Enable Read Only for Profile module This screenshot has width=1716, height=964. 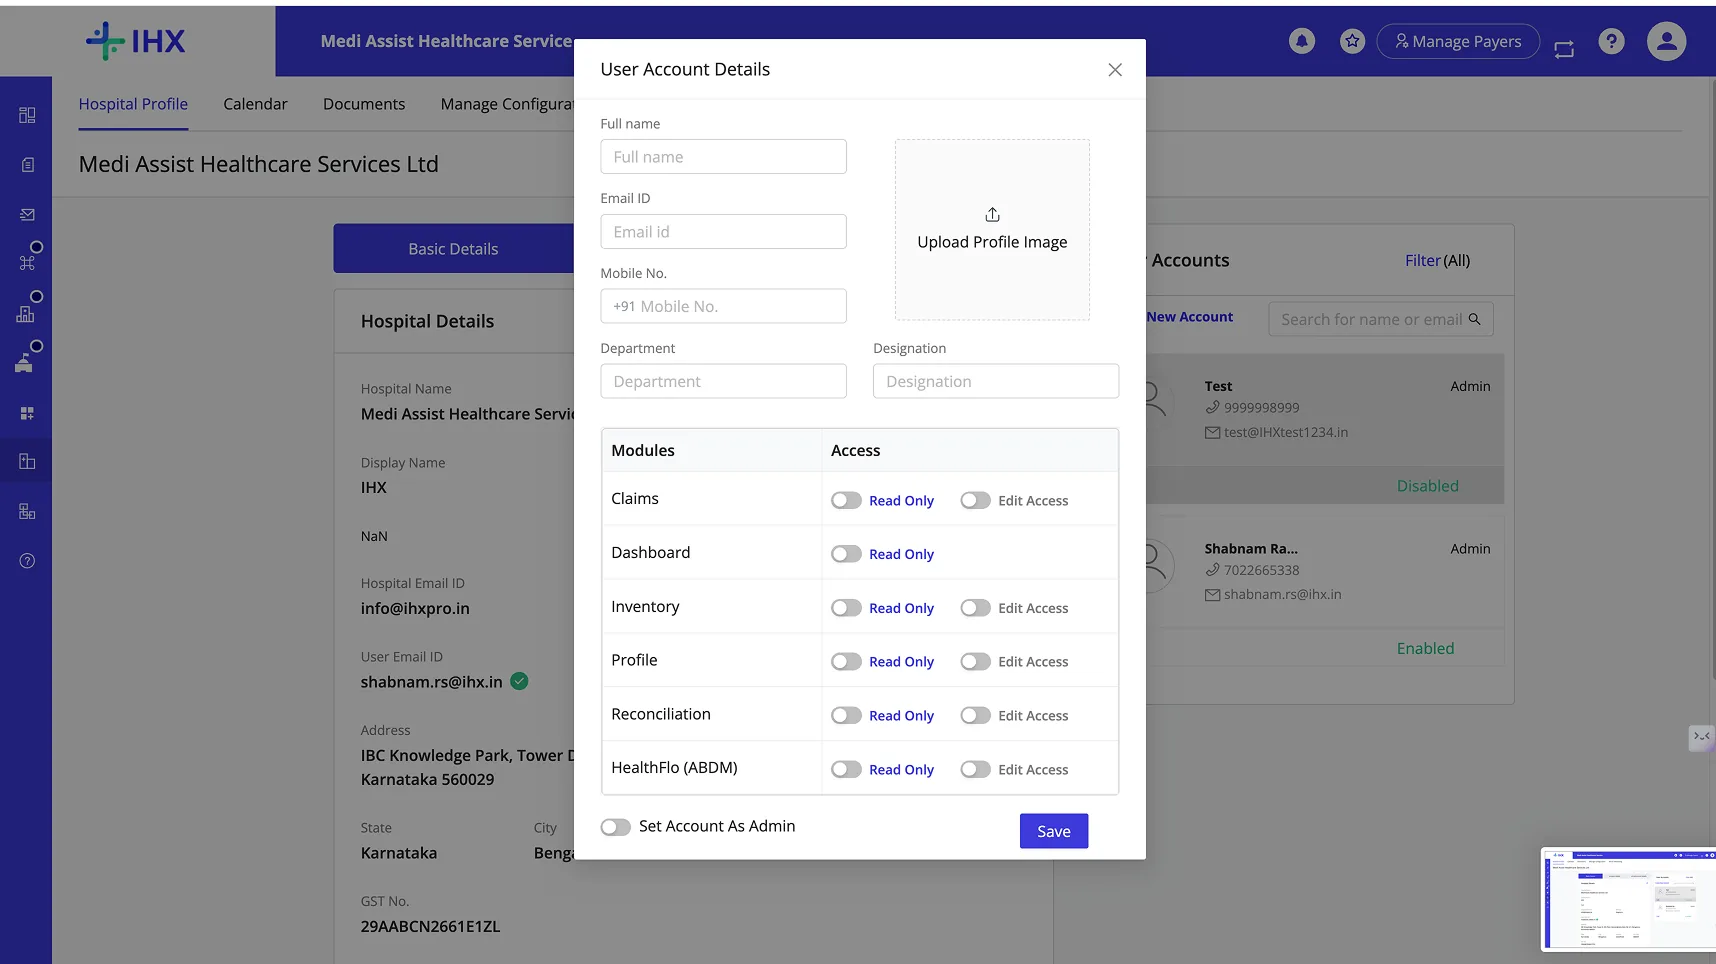(846, 662)
